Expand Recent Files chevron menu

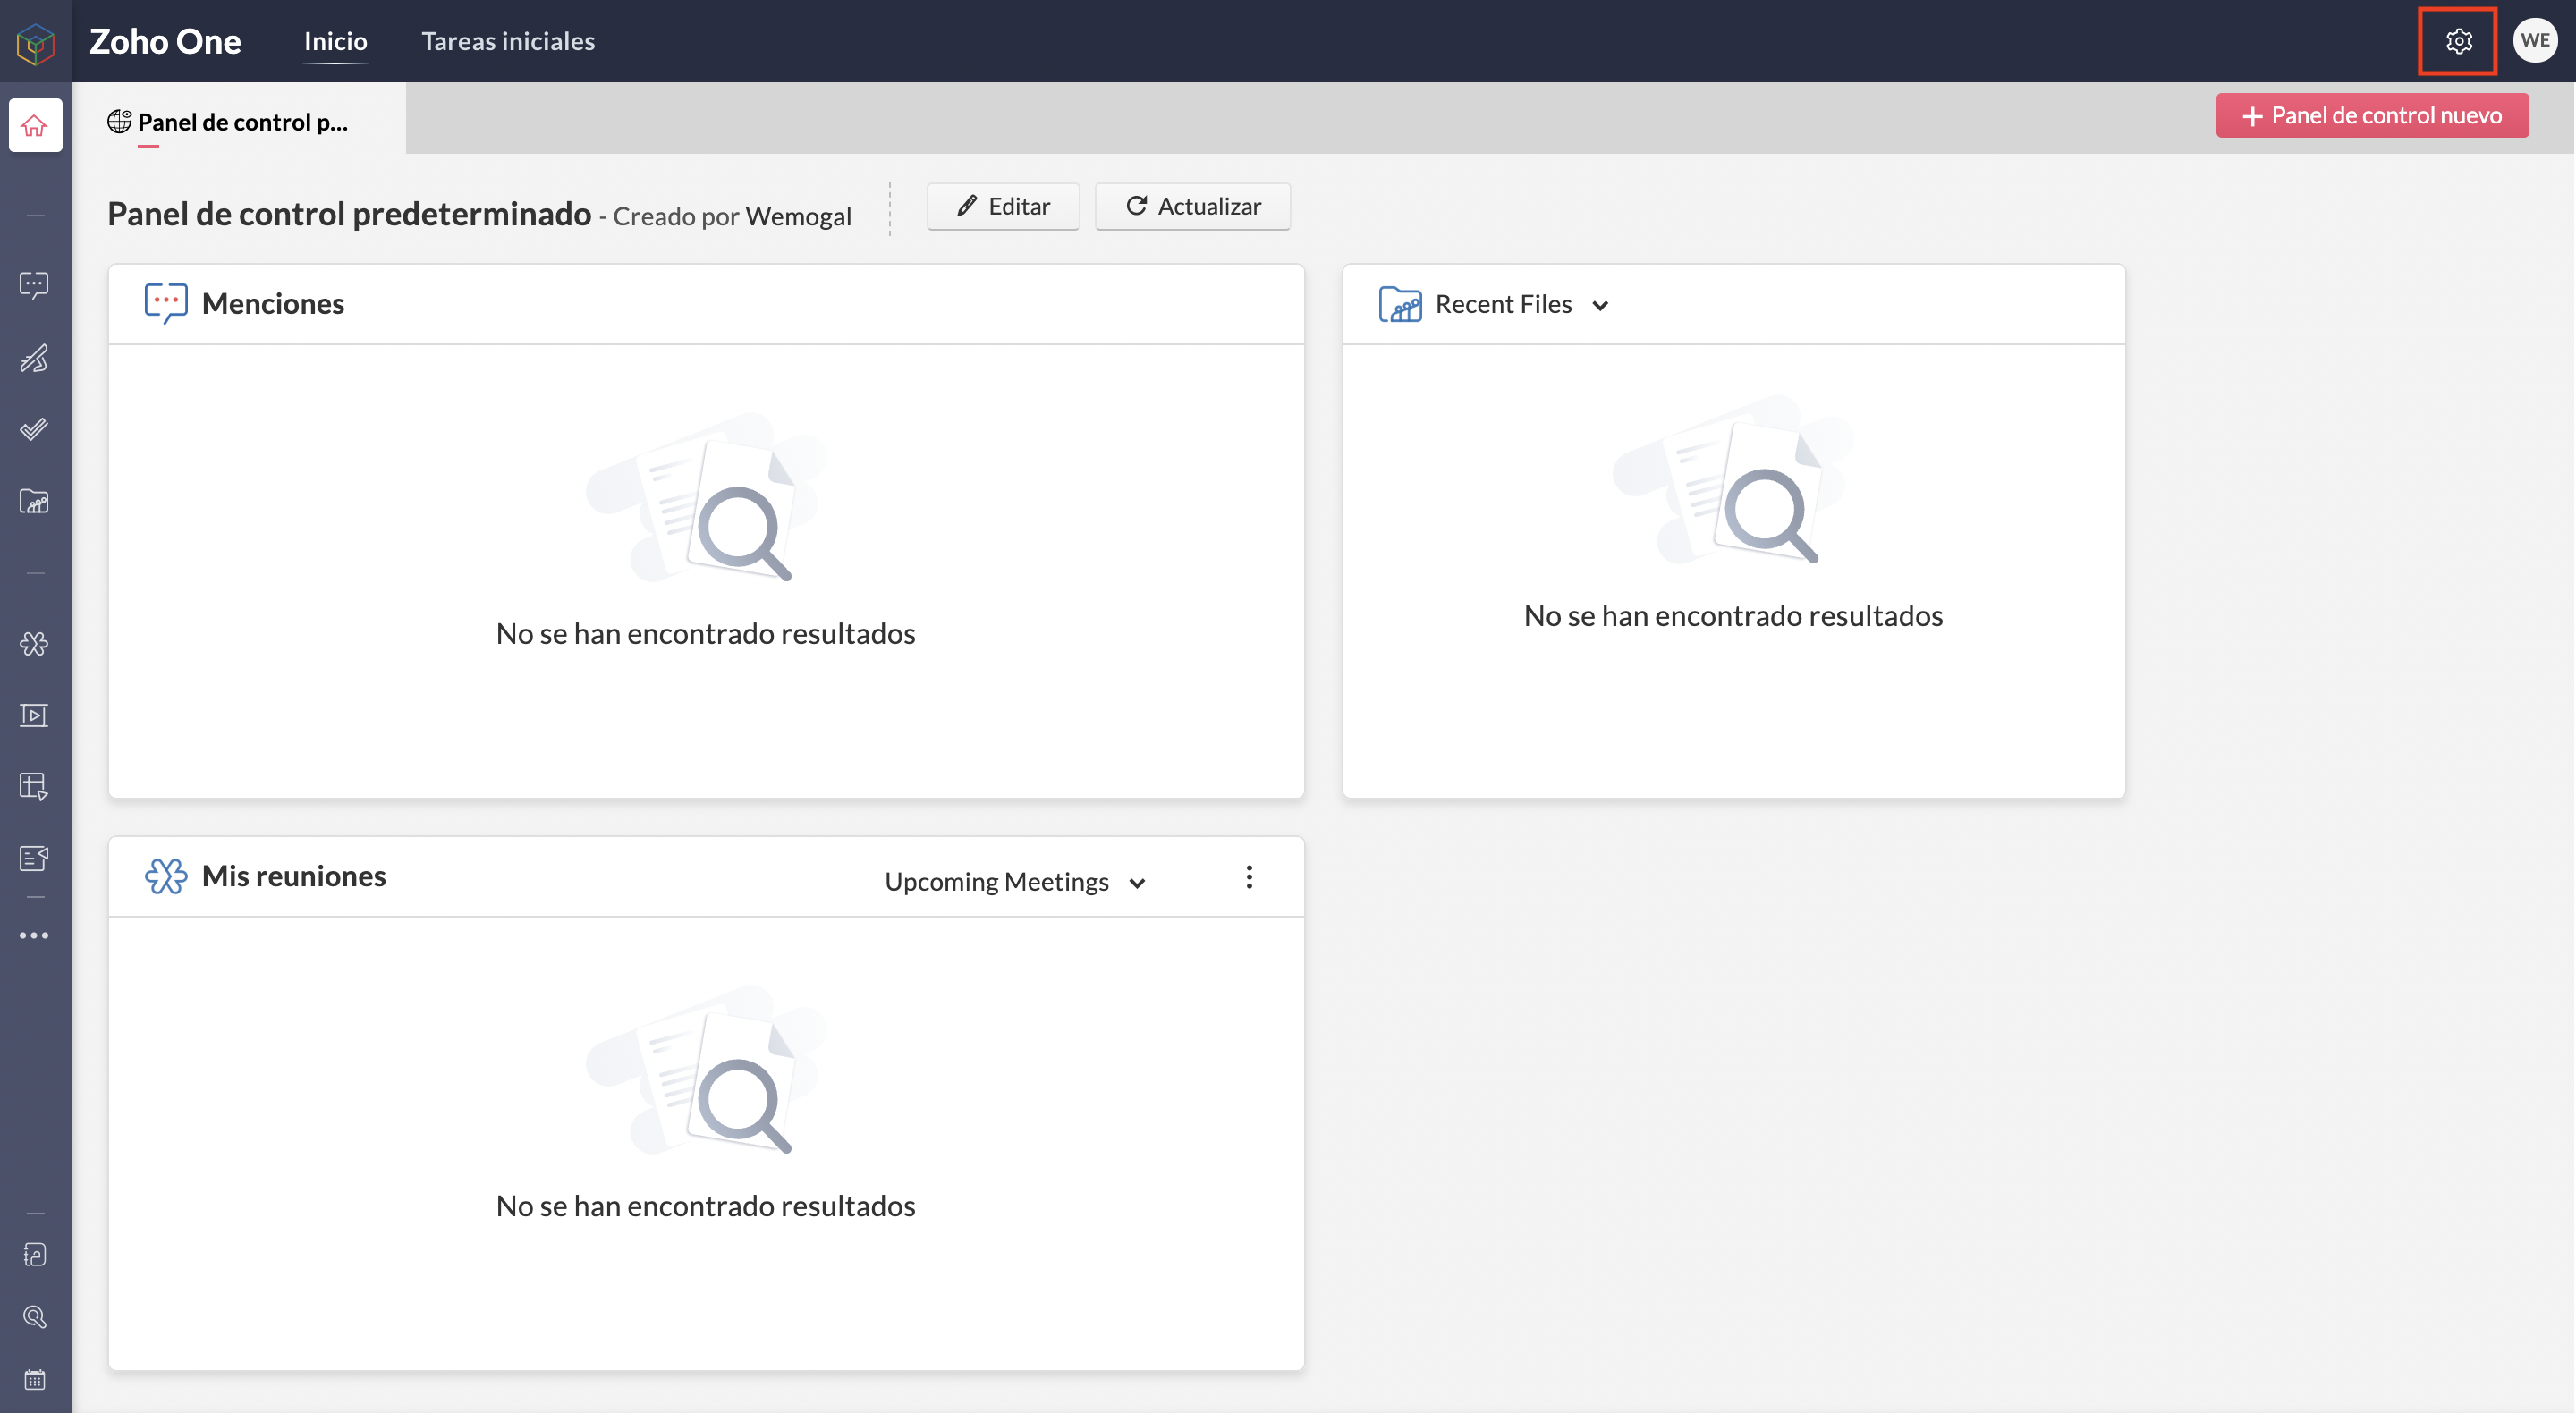click(1600, 305)
